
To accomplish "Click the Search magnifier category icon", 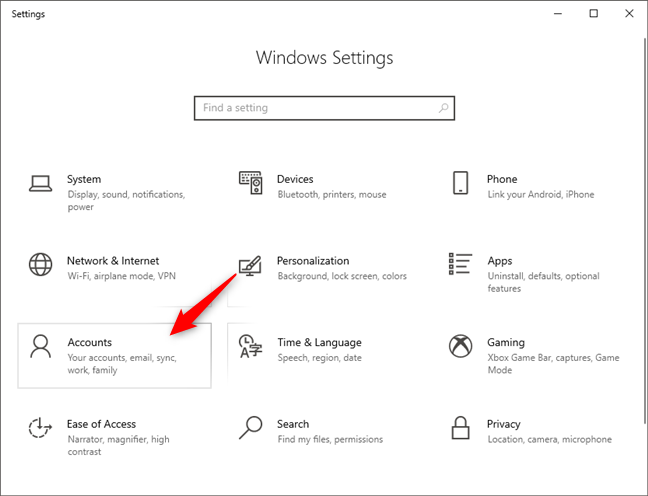I will point(250,427).
